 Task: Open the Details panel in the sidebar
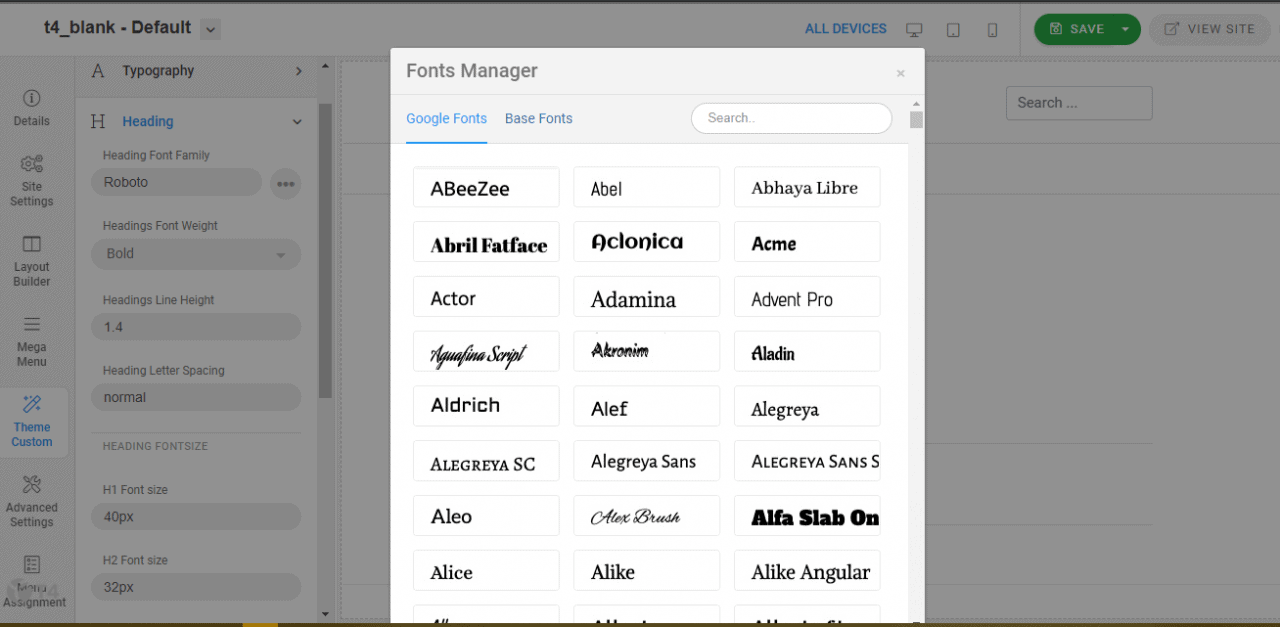tap(33, 109)
